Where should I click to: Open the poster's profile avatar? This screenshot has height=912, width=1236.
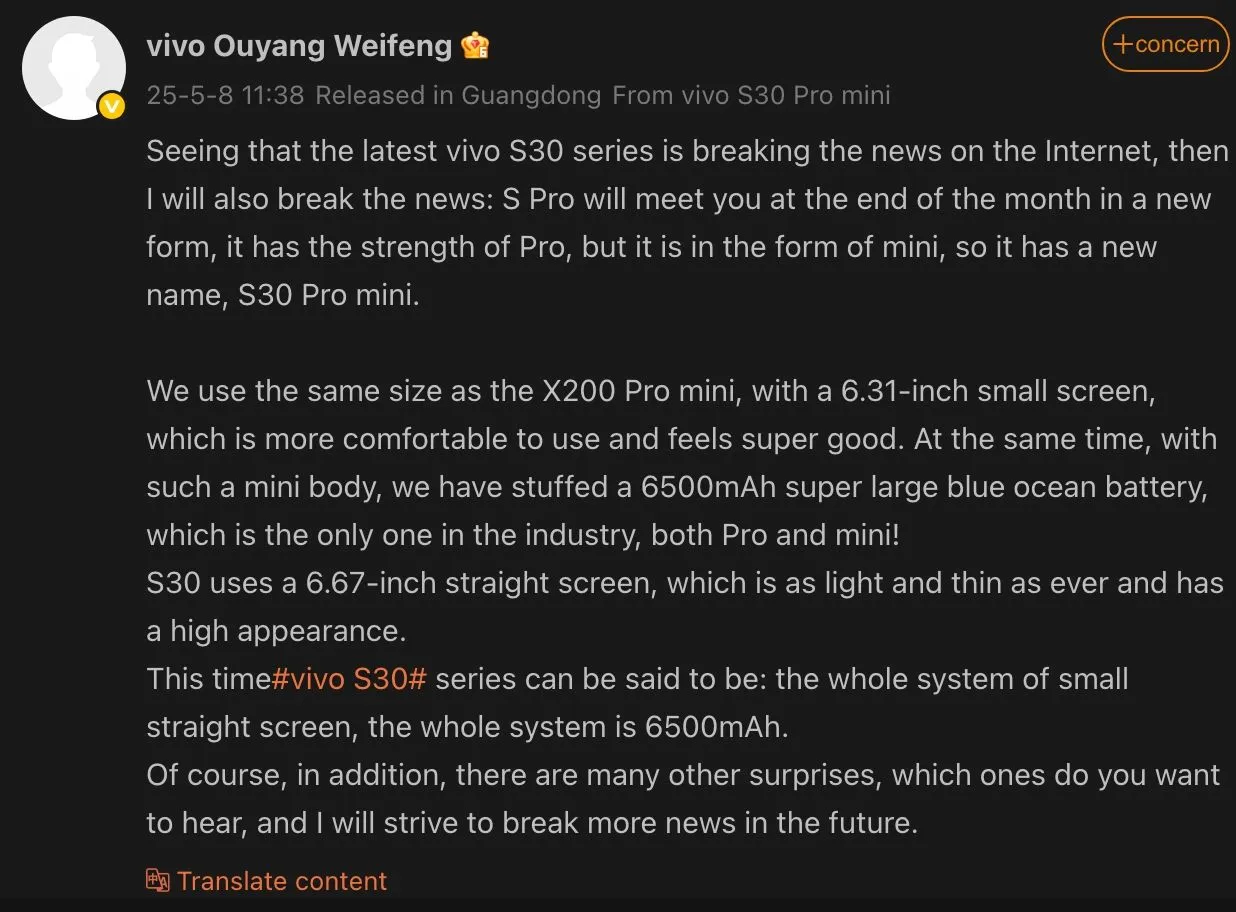(x=73, y=68)
